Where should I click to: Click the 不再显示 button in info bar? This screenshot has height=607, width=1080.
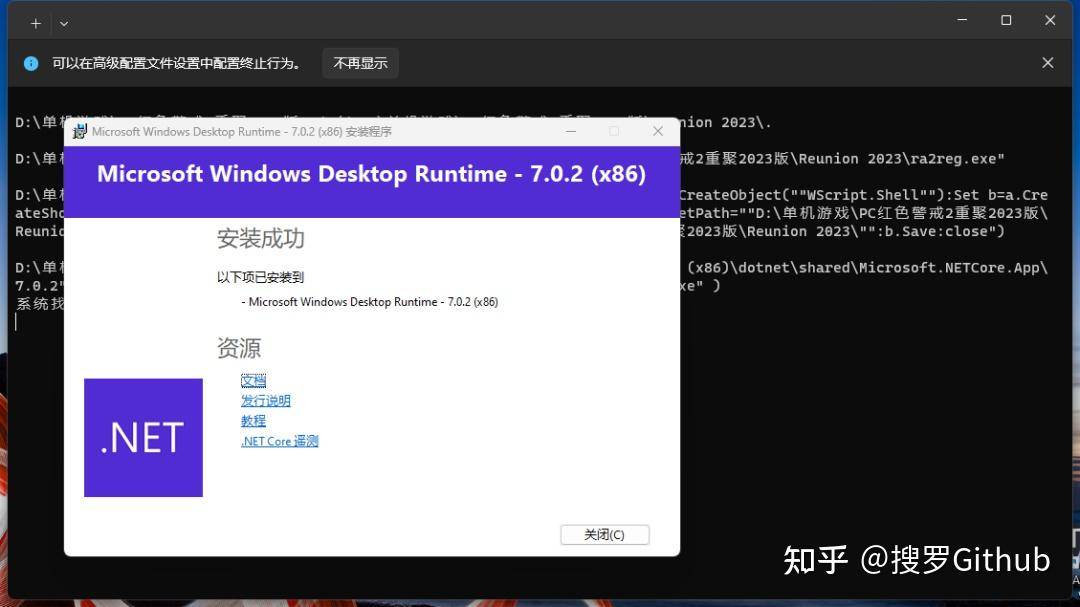tap(360, 63)
